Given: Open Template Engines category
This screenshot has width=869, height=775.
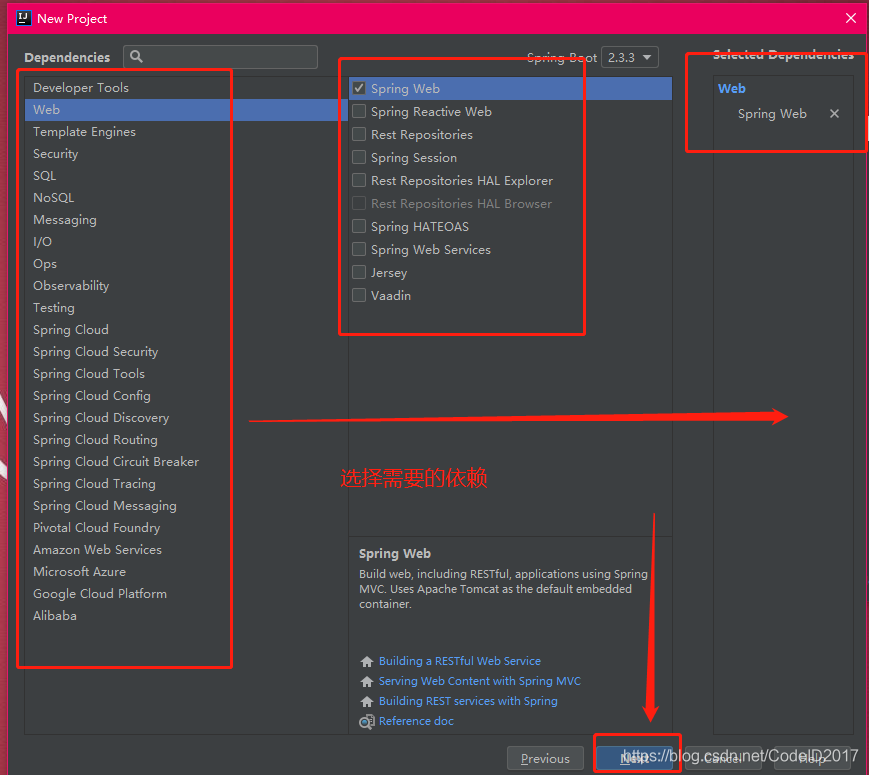Looking at the screenshot, I should [x=186, y=132].
